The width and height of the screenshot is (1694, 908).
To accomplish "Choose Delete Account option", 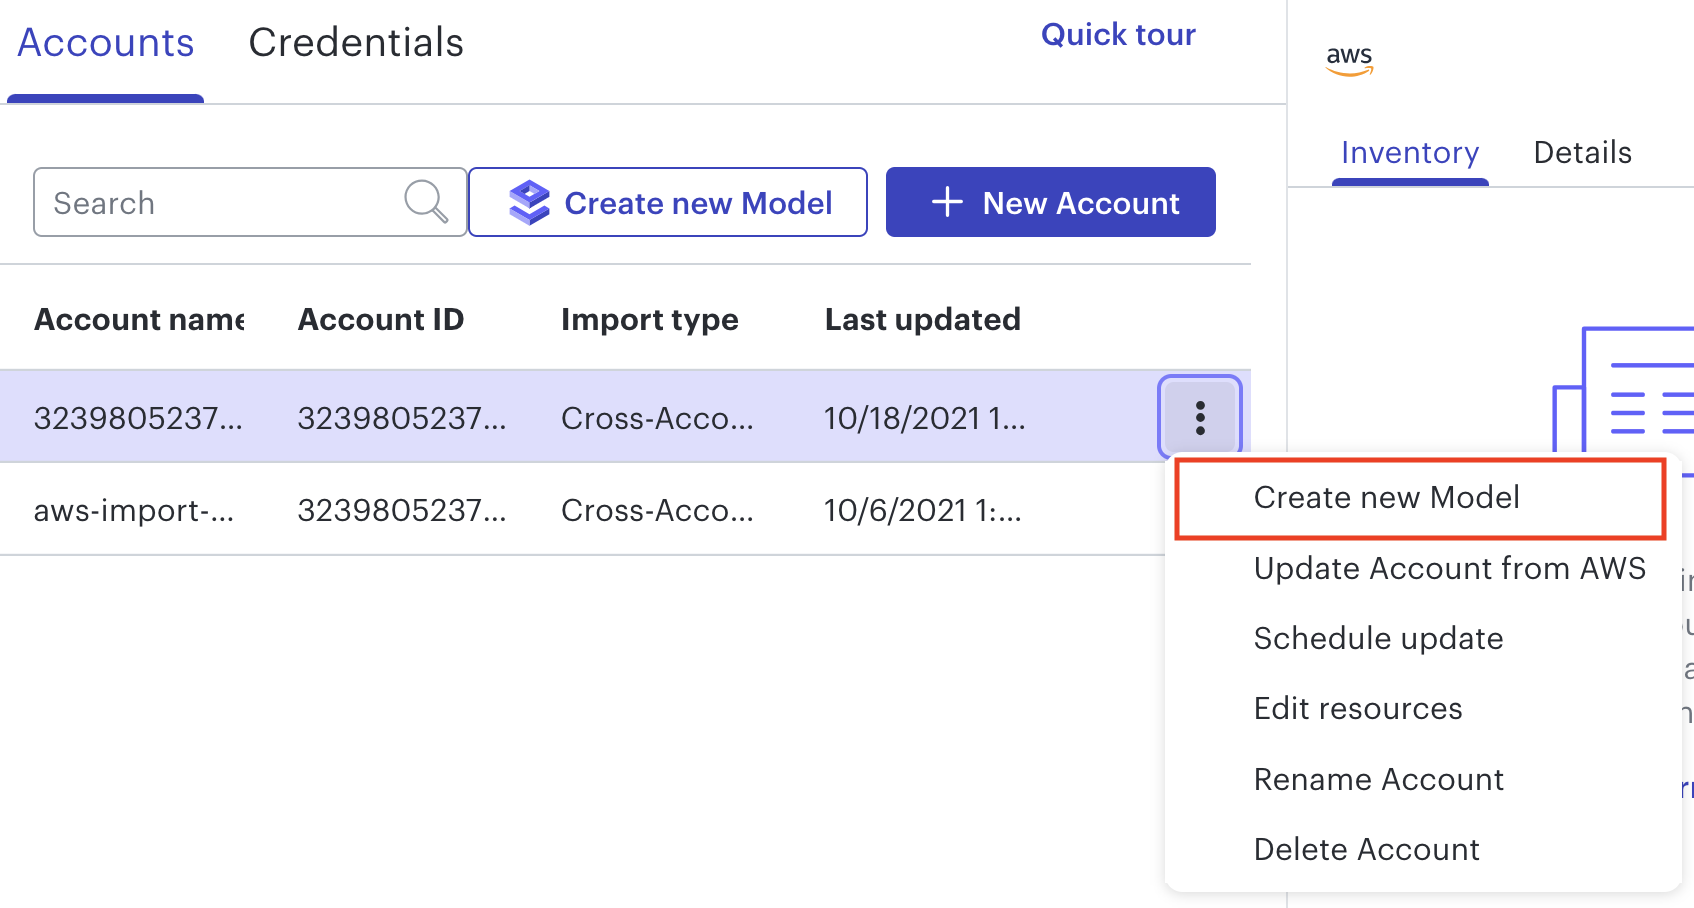I will 1366,848.
